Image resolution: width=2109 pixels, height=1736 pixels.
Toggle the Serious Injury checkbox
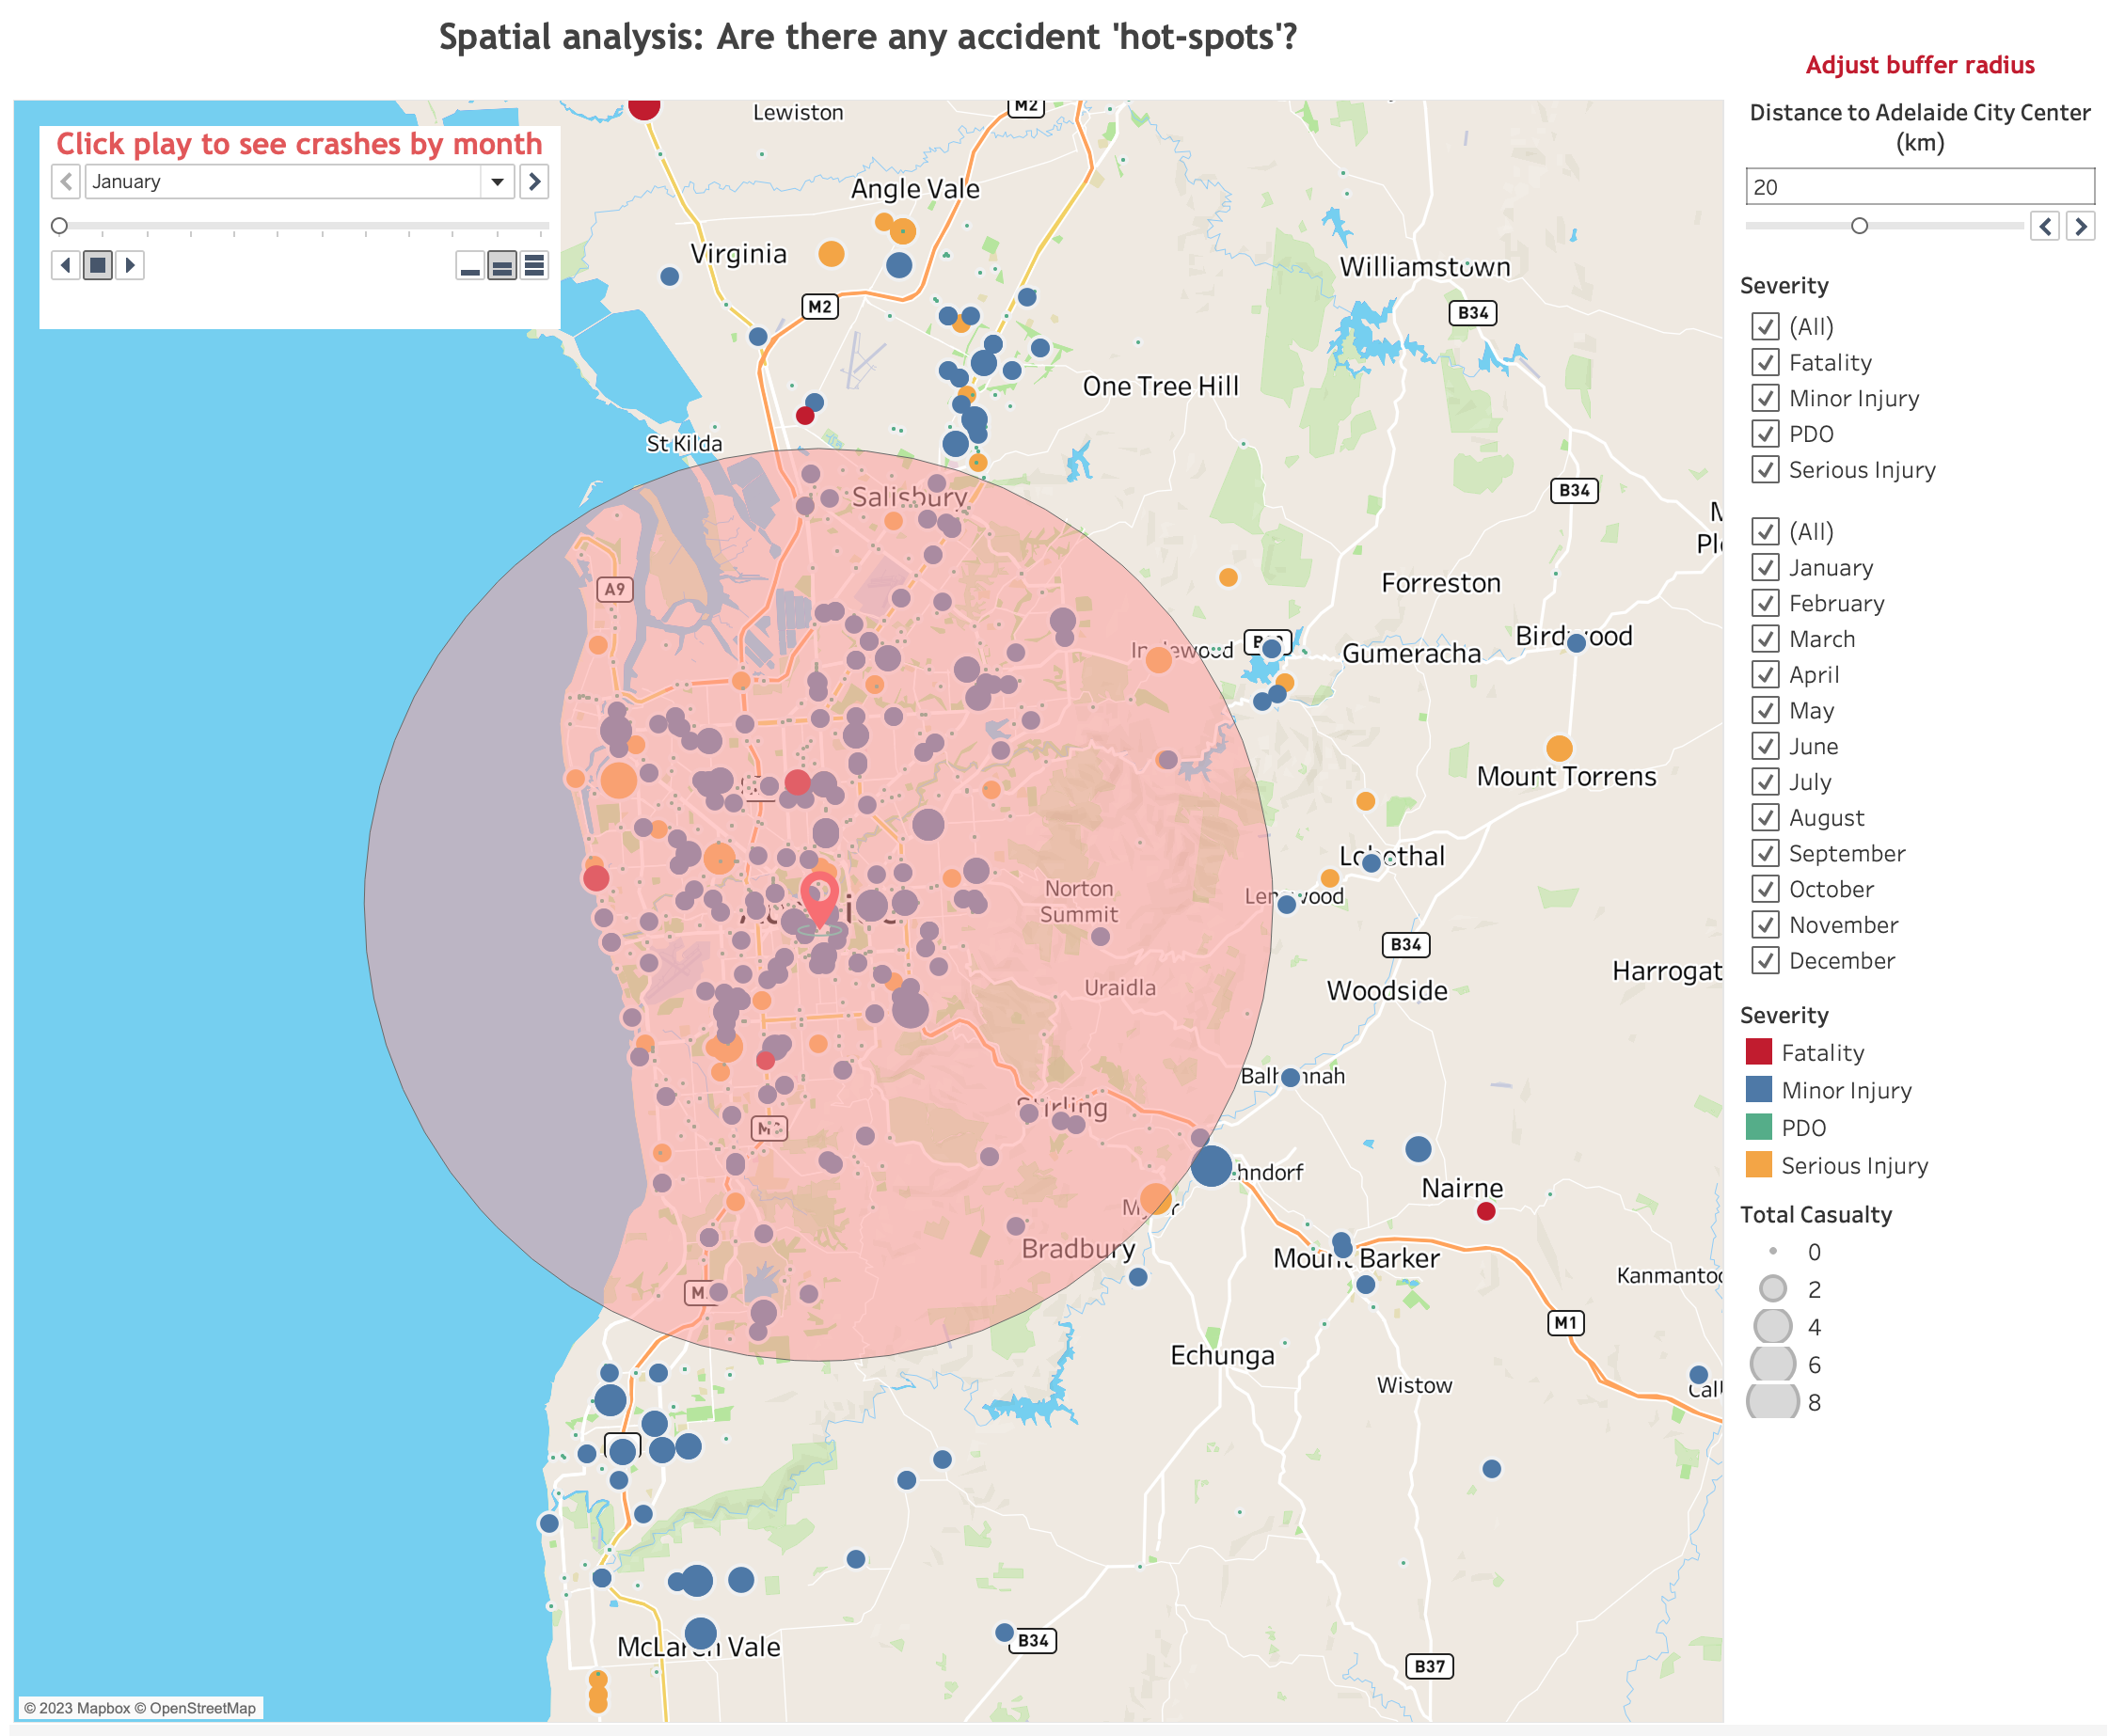tap(1765, 470)
